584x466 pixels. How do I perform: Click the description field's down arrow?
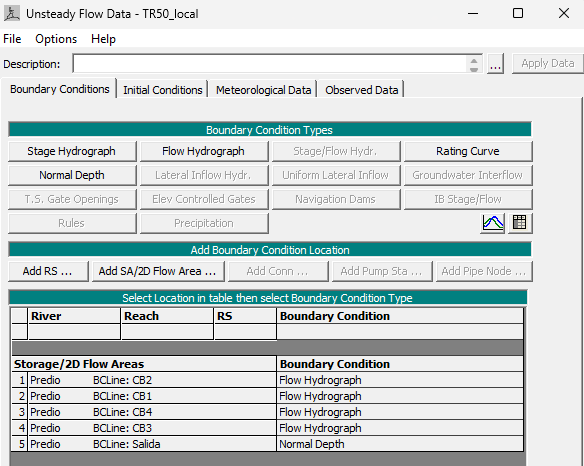coord(474,69)
